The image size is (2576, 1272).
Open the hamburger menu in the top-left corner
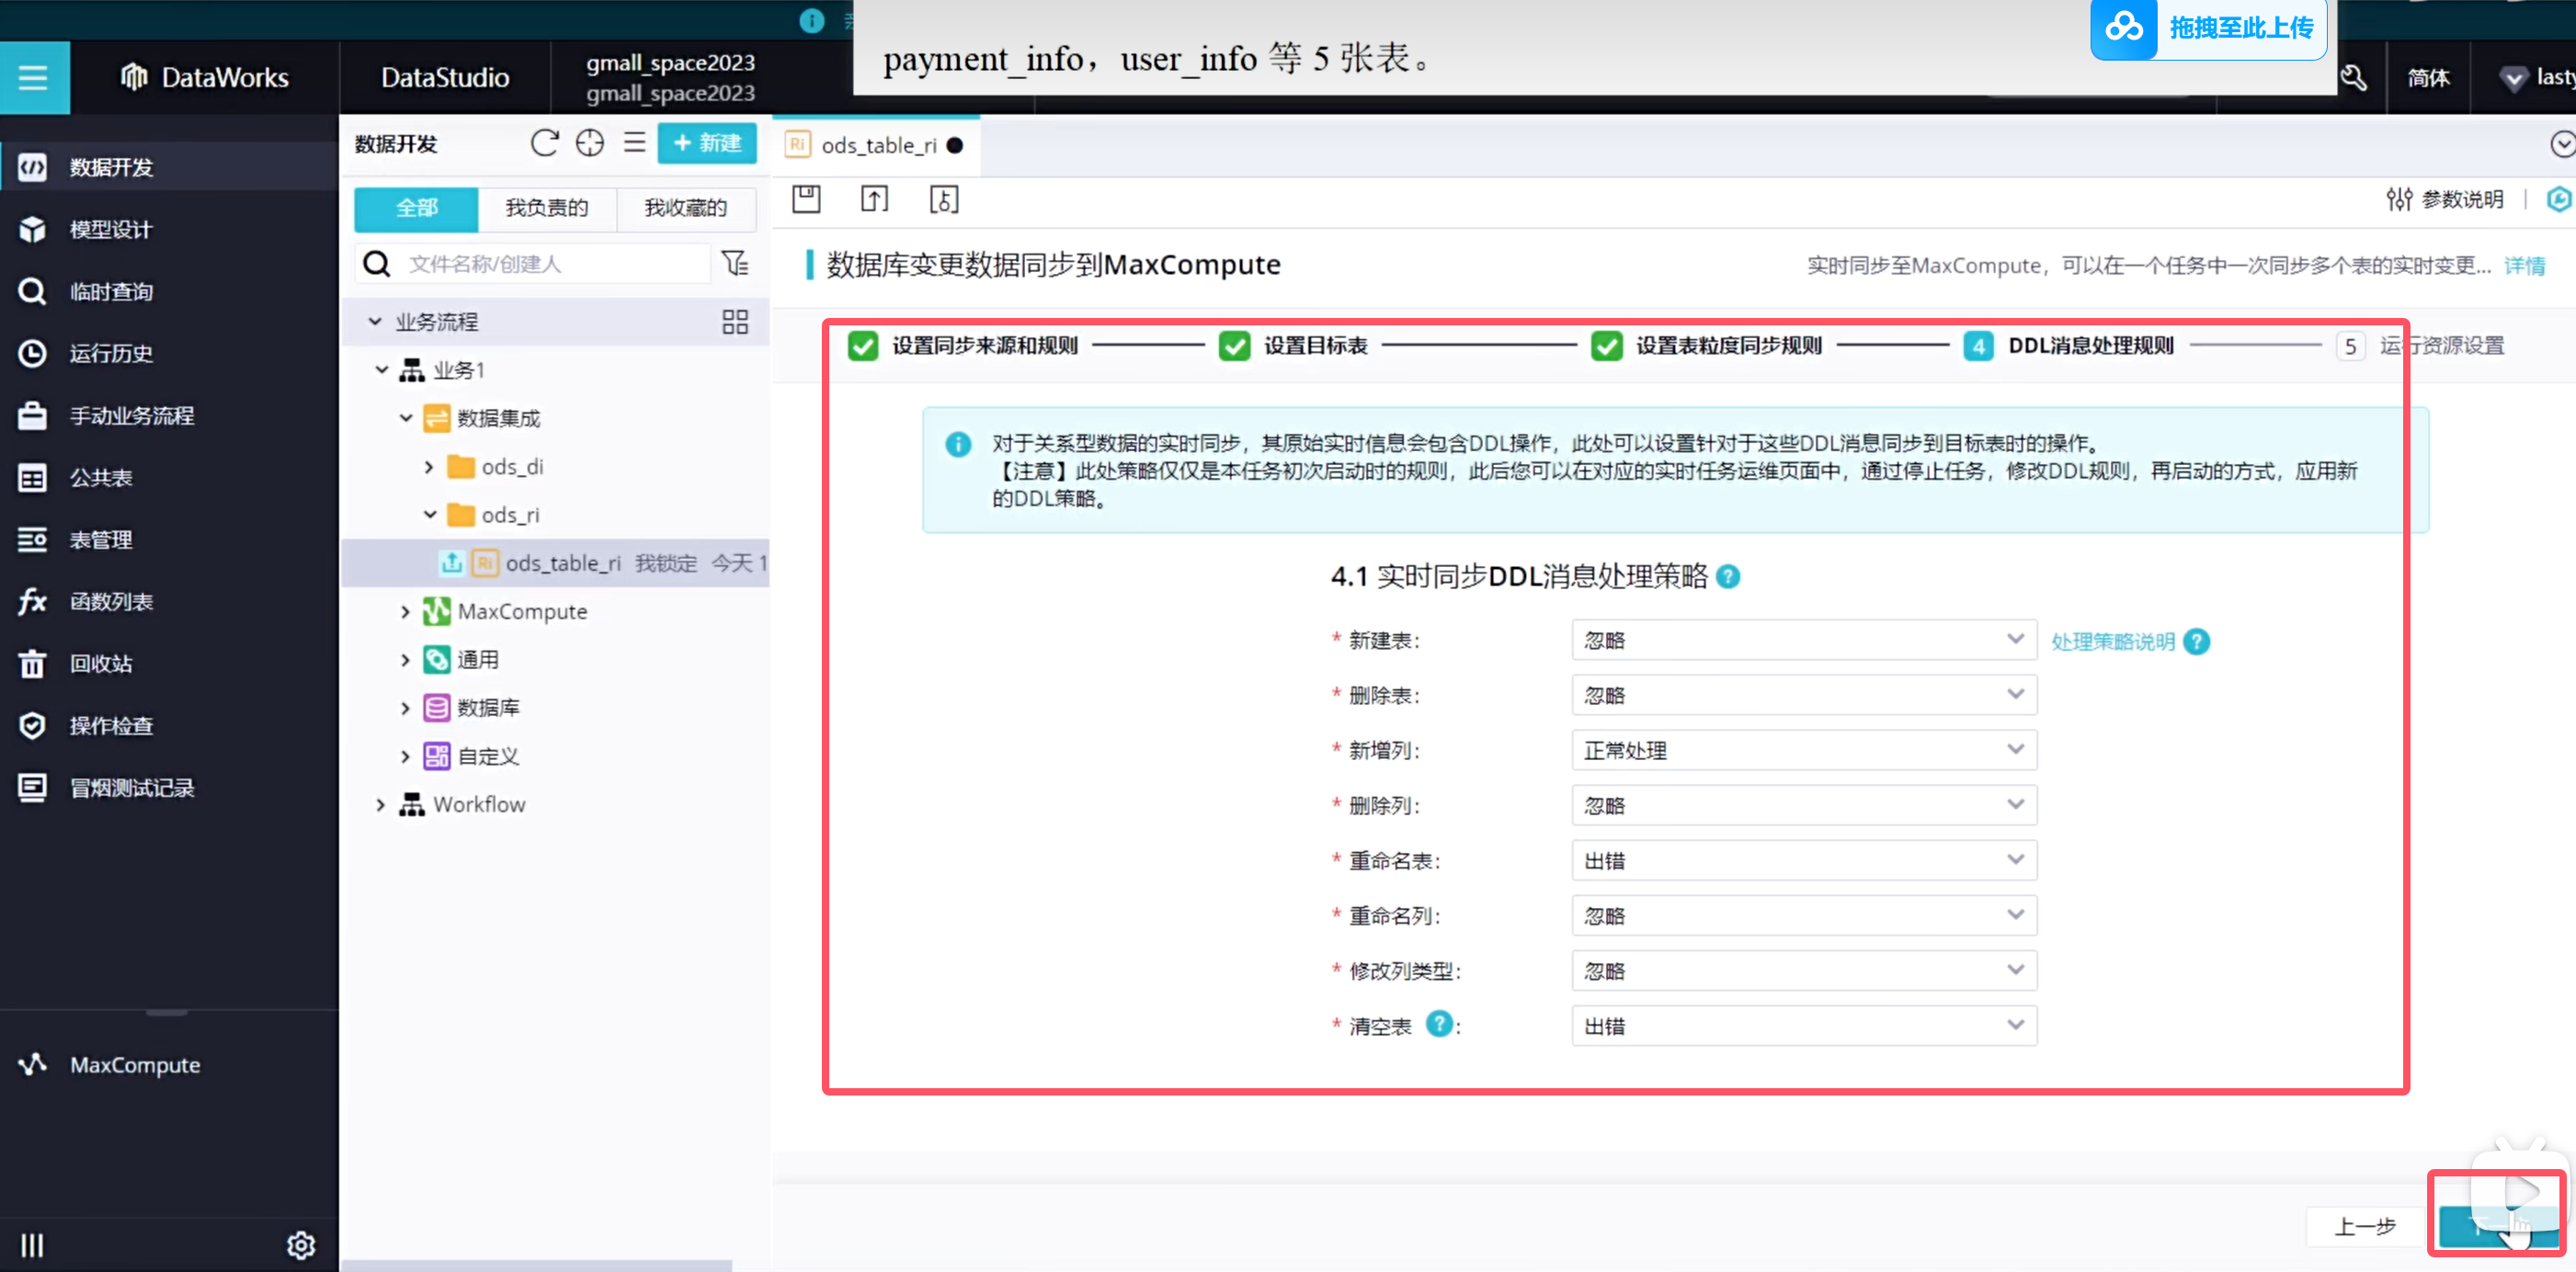tap(33, 77)
